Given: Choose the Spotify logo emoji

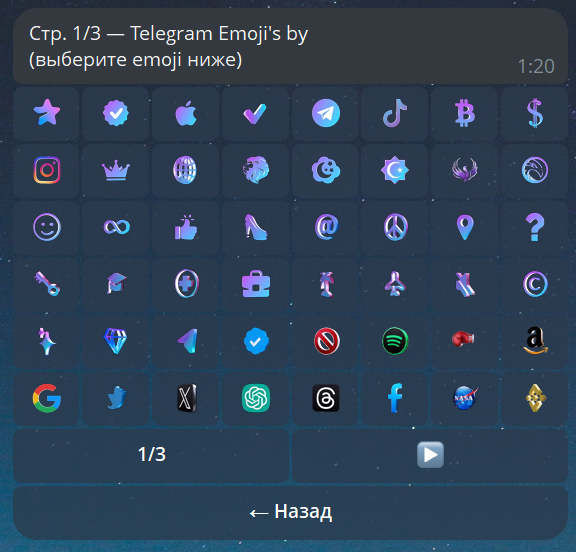Looking at the screenshot, I should 395,341.
